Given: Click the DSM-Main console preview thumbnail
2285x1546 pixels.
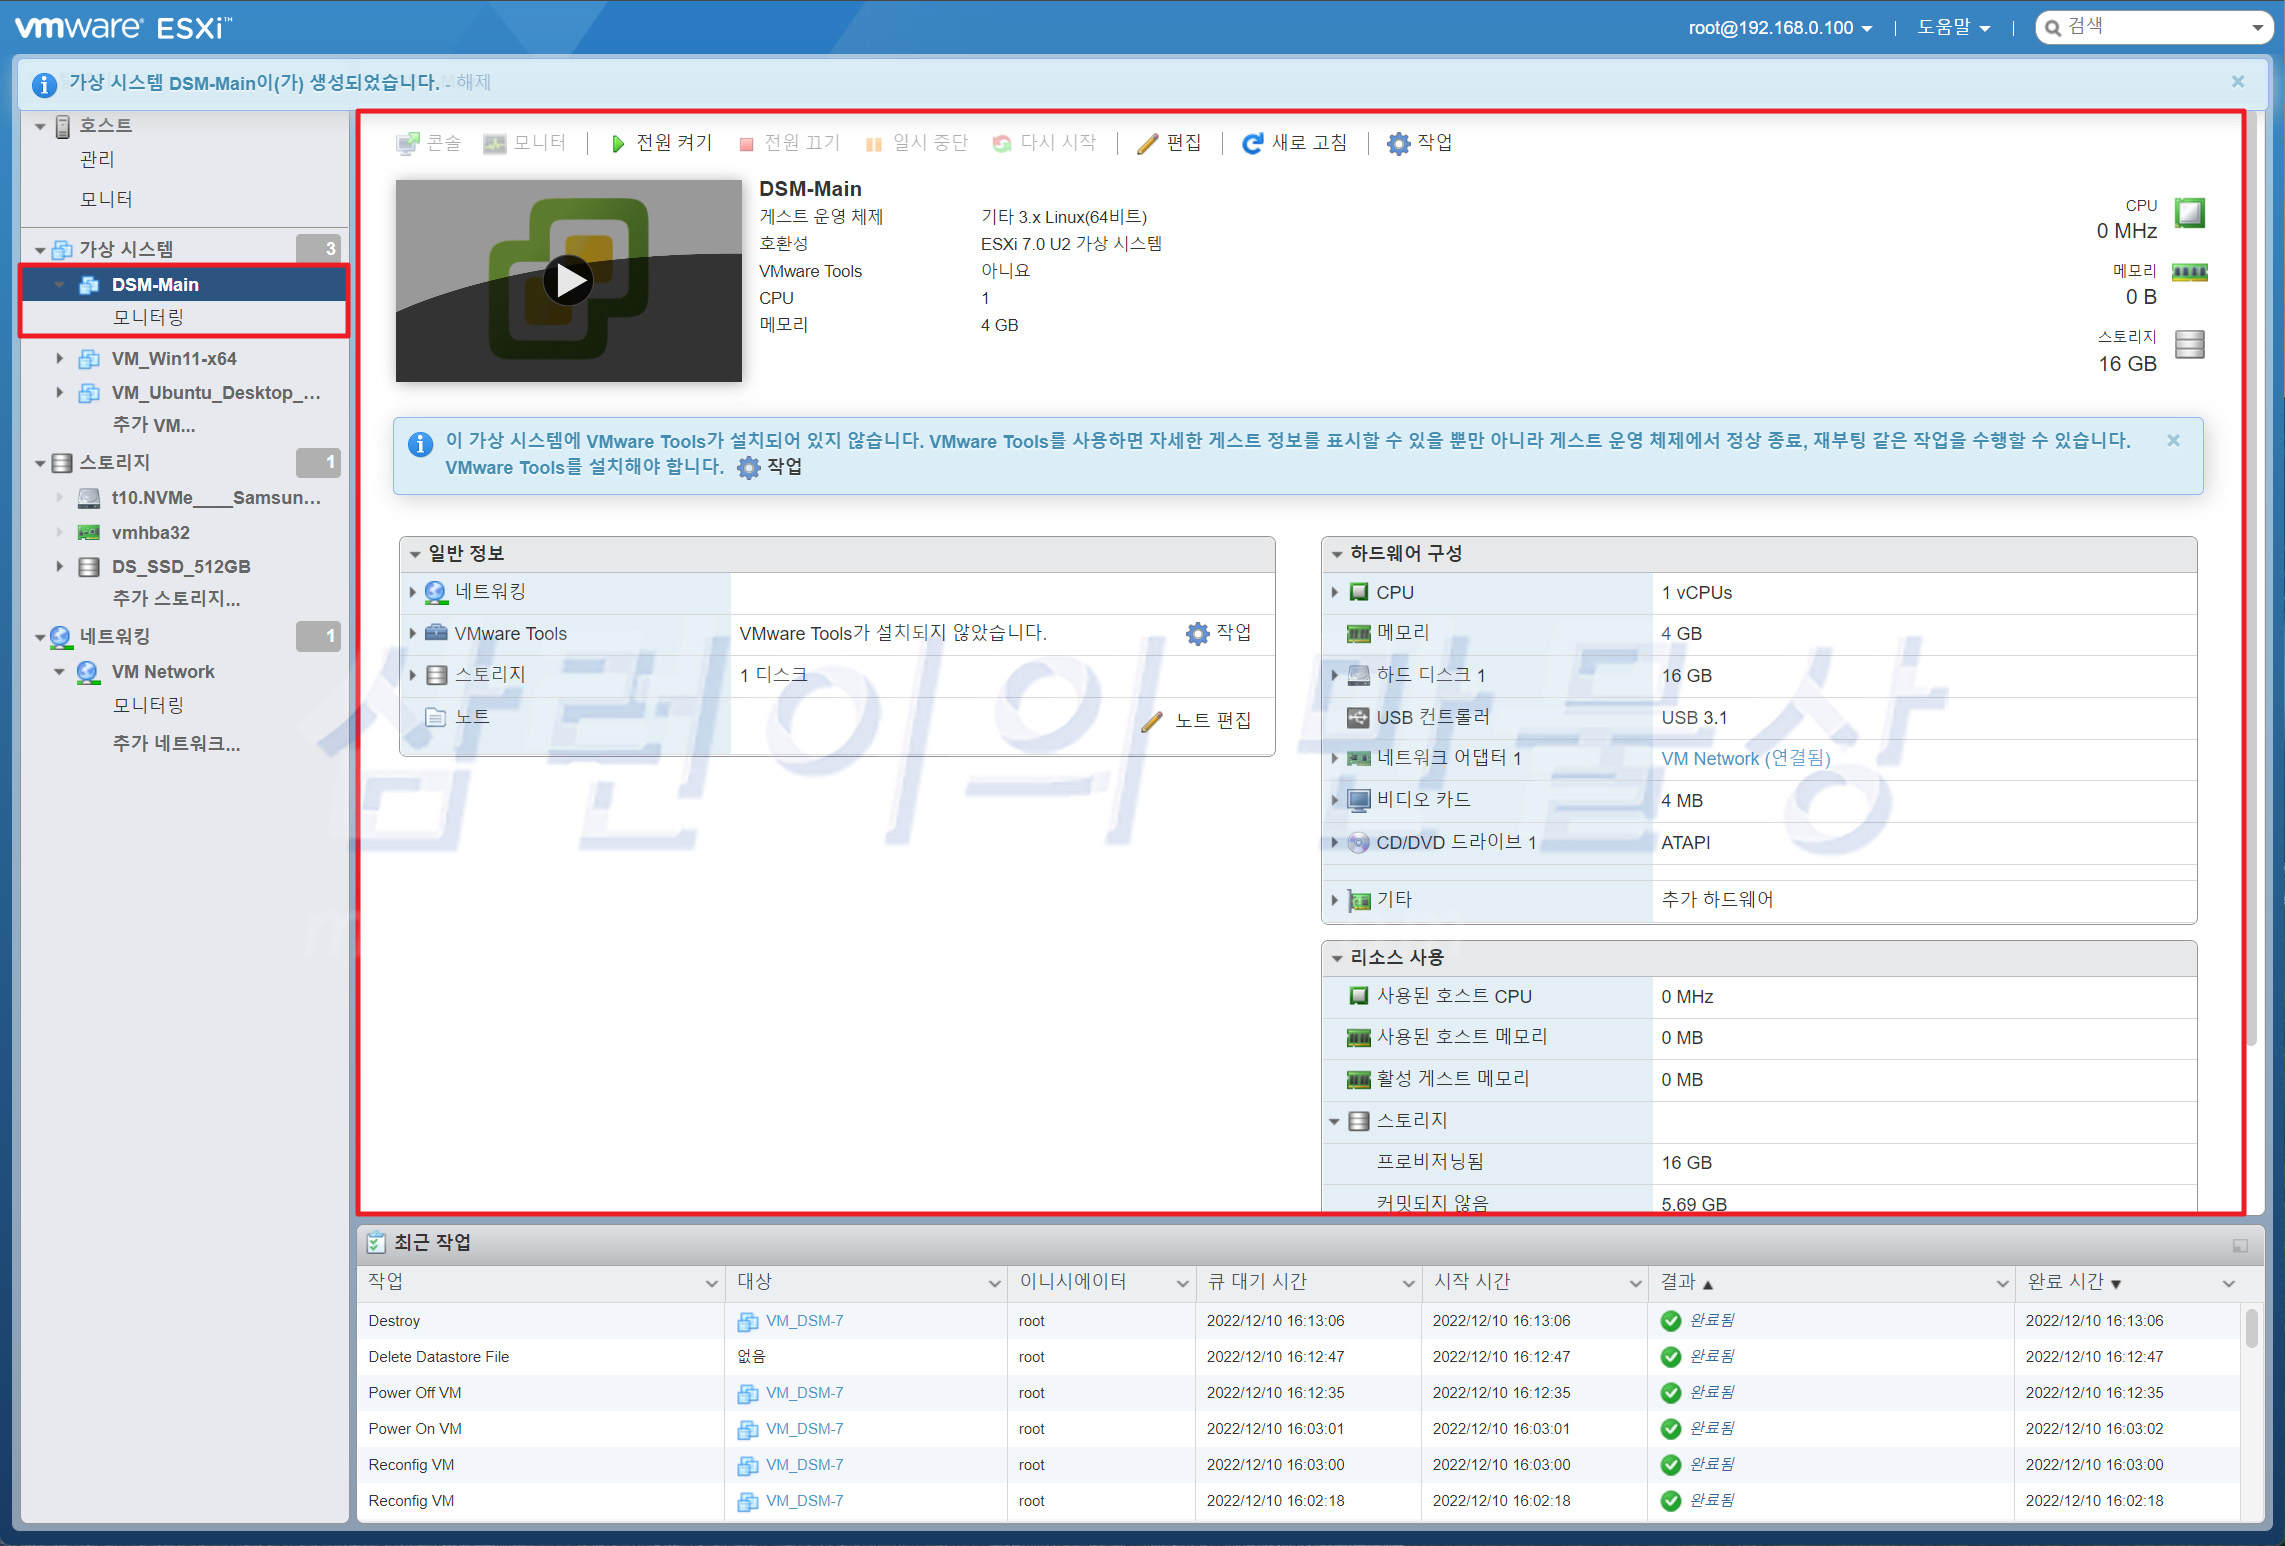Looking at the screenshot, I should click(568, 280).
